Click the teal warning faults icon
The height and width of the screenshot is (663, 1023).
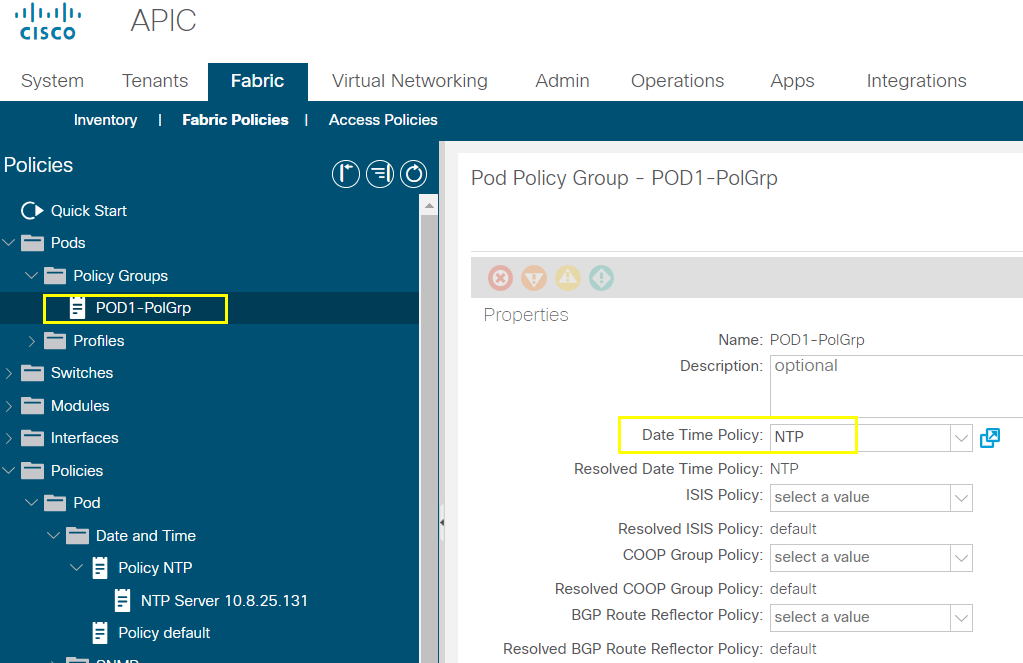602,278
